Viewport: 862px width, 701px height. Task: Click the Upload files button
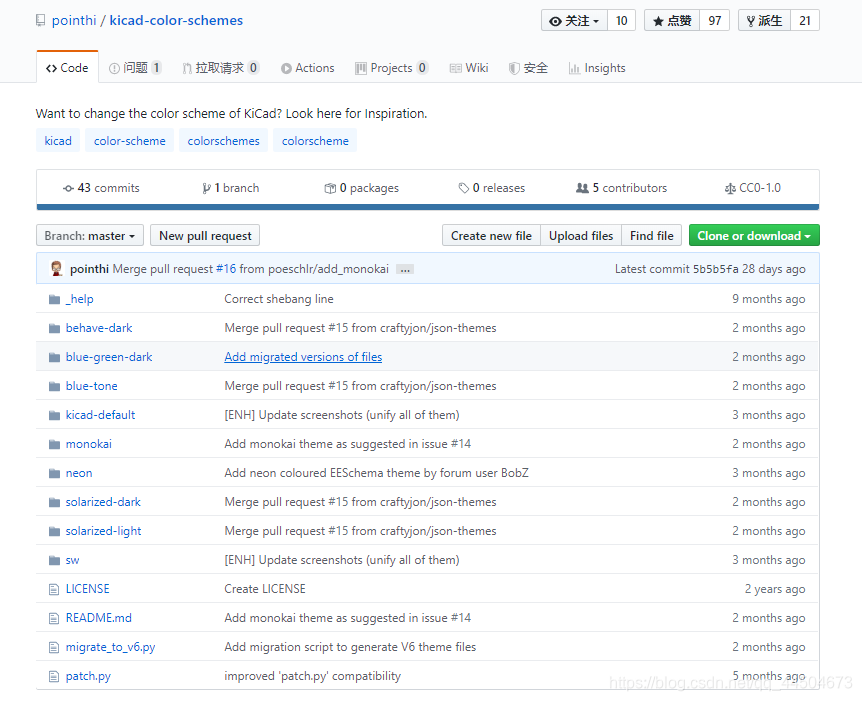click(x=581, y=235)
